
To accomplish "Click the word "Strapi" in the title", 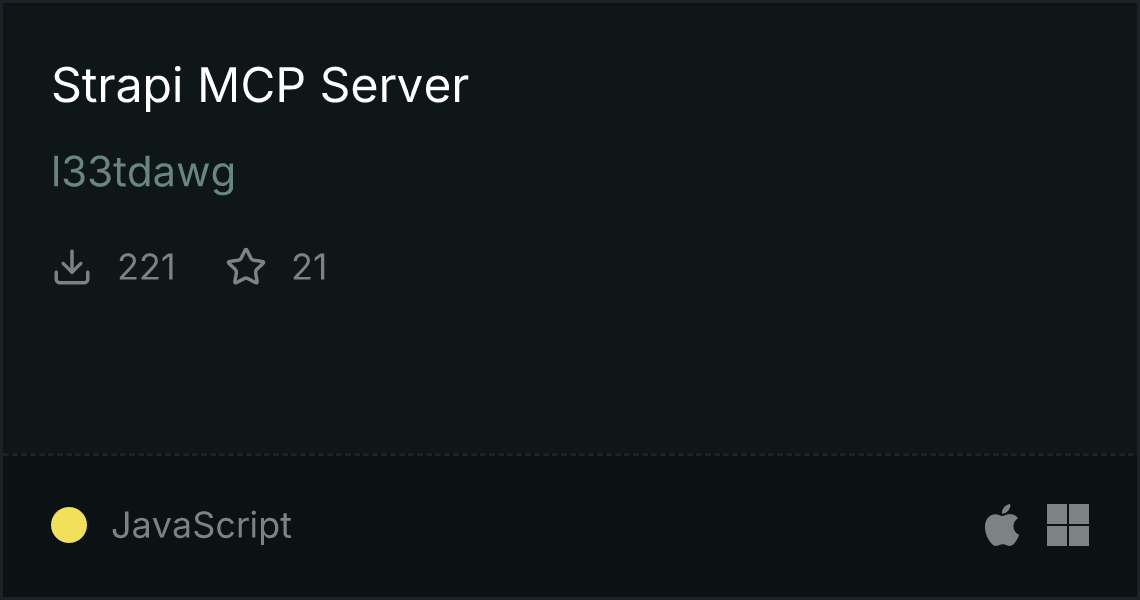I will pos(116,86).
